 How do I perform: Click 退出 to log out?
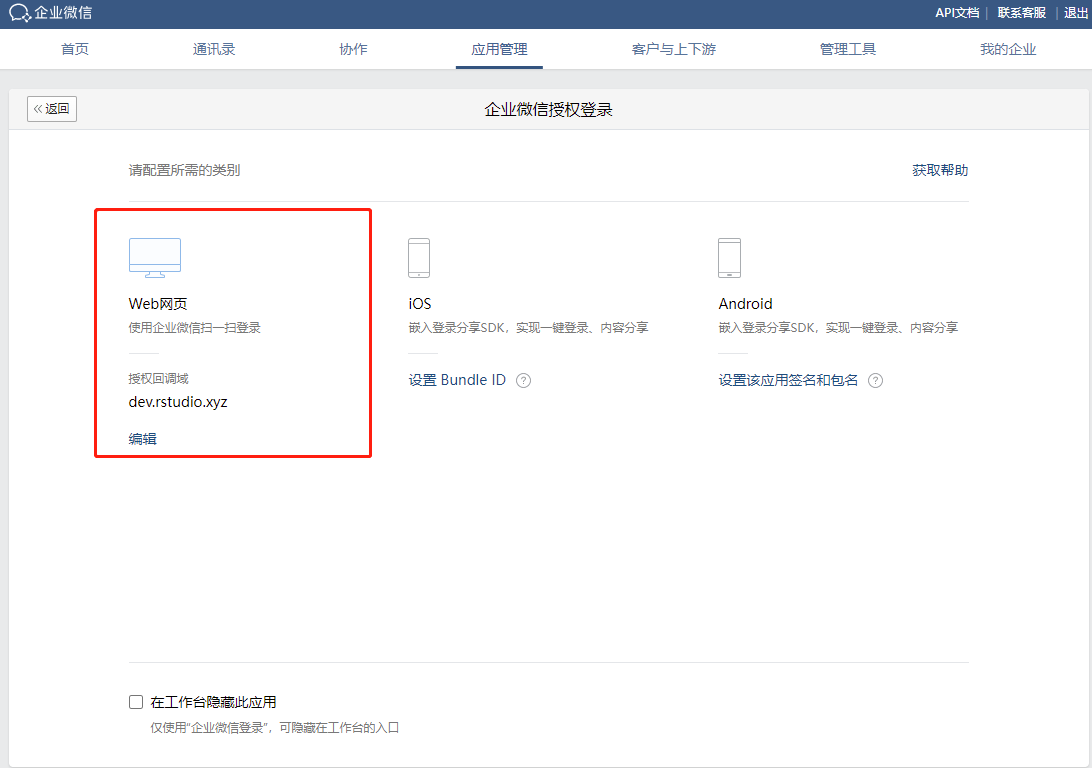[1075, 13]
